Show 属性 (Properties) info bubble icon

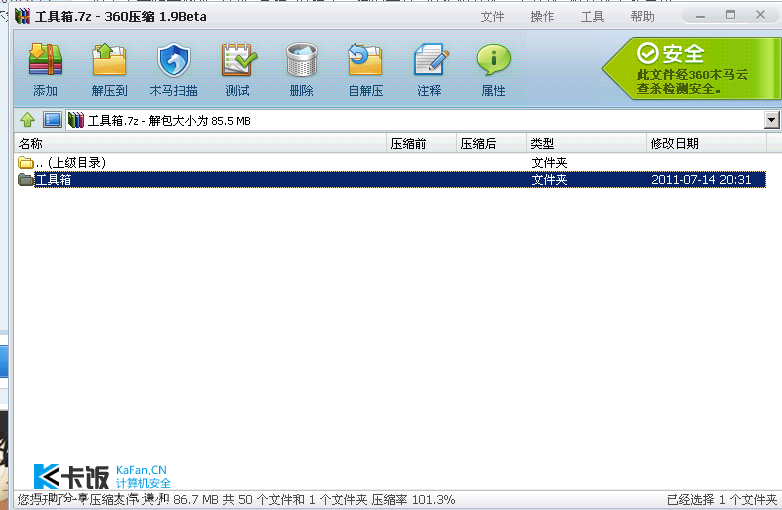point(494,60)
